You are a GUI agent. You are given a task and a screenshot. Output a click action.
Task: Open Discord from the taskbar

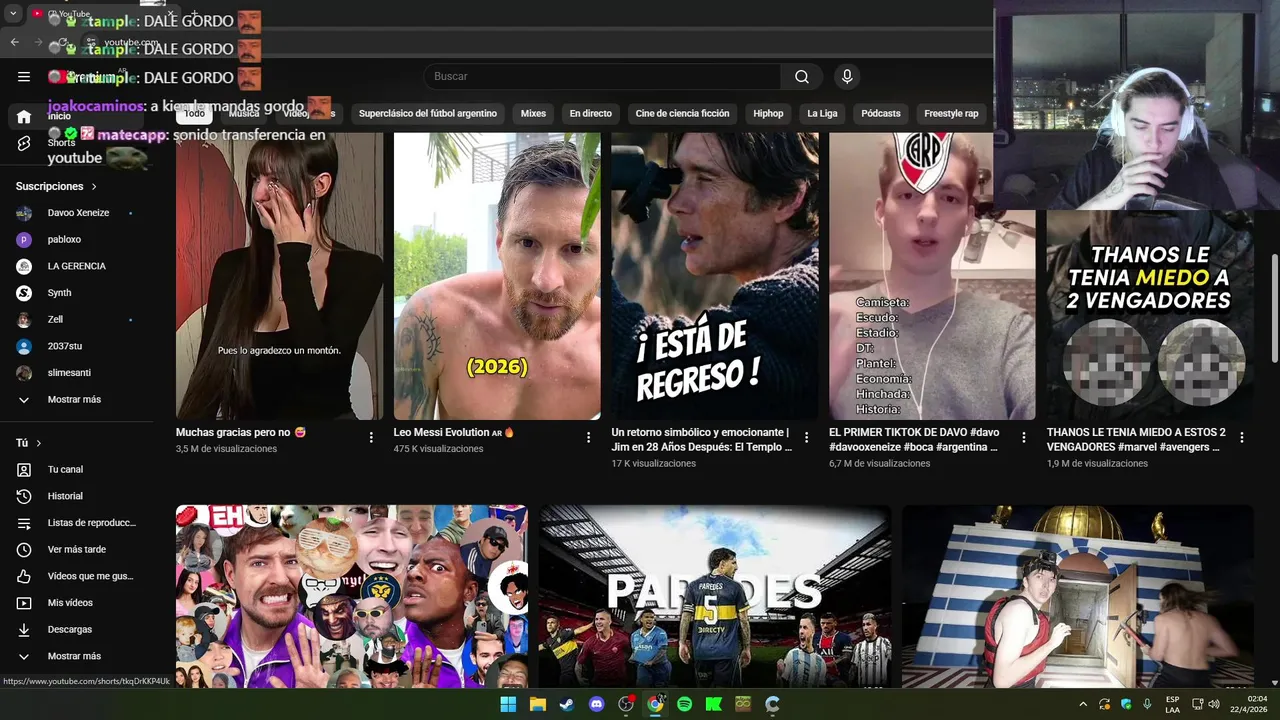(597, 704)
